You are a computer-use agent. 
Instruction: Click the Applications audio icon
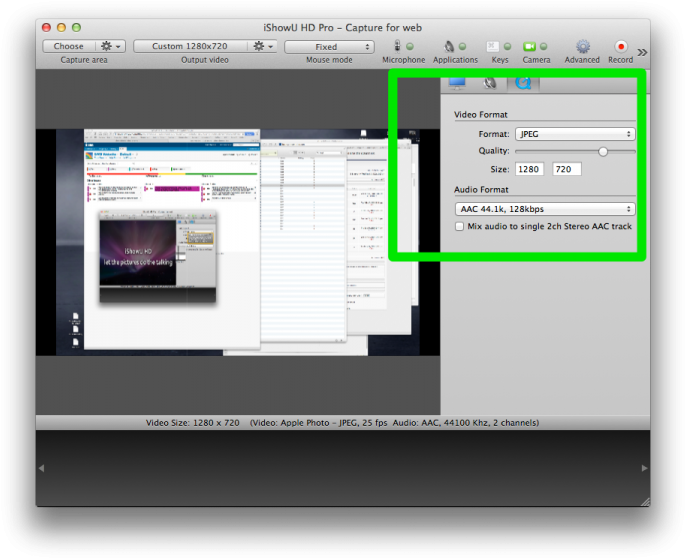pos(449,46)
